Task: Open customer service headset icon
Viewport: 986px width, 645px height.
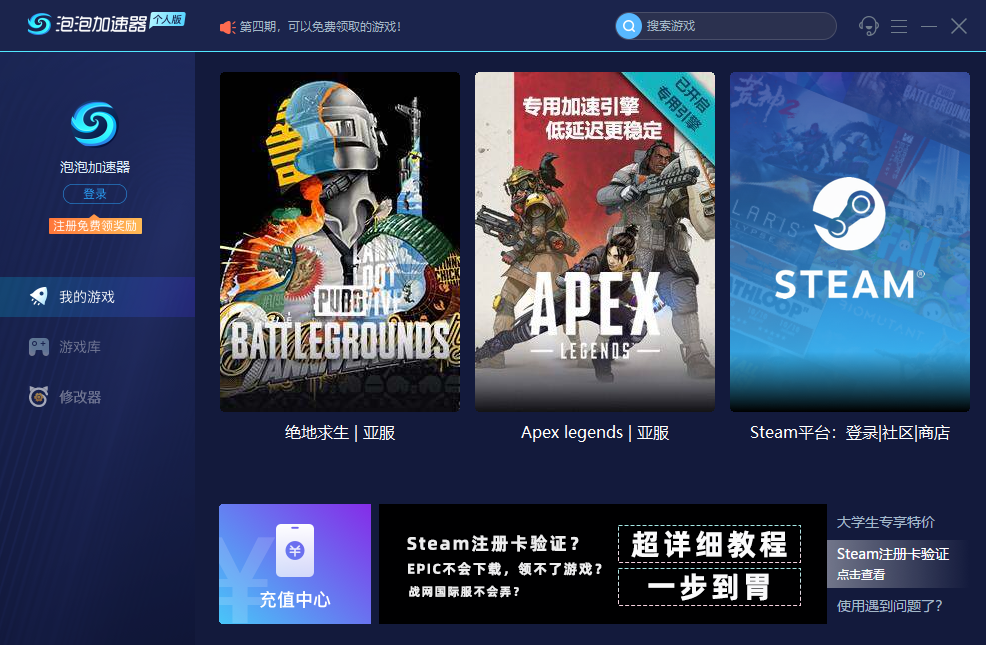Action: tap(868, 26)
